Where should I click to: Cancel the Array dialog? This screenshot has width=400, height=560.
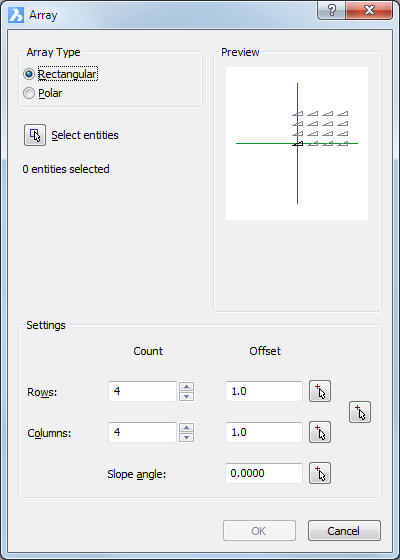click(344, 531)
